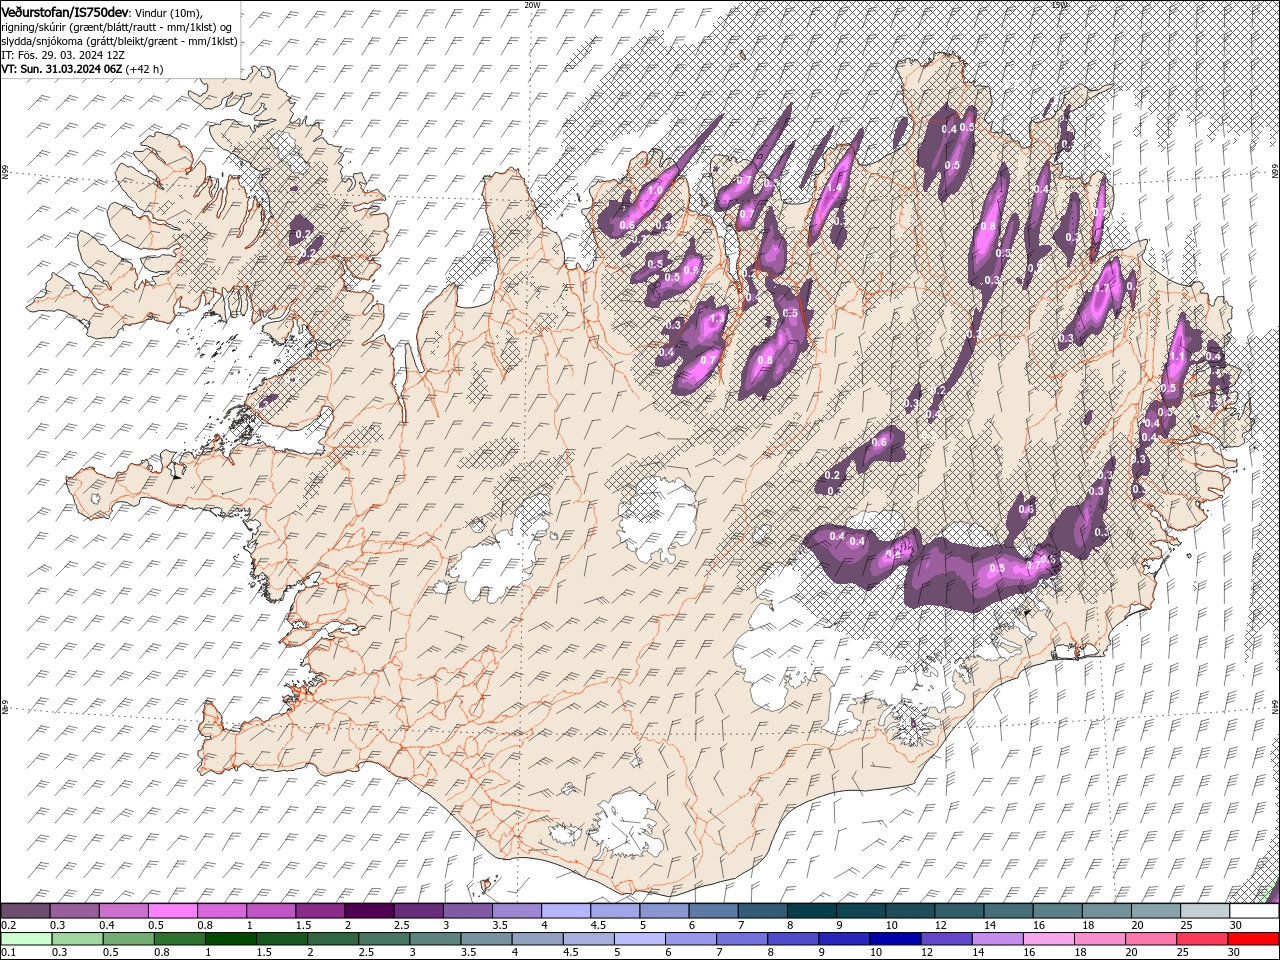Click the 'VT: Sun. 31.03.2024 06Z' valid time
The height and width of the screenshot is (960, 1280).
[63, 69]
